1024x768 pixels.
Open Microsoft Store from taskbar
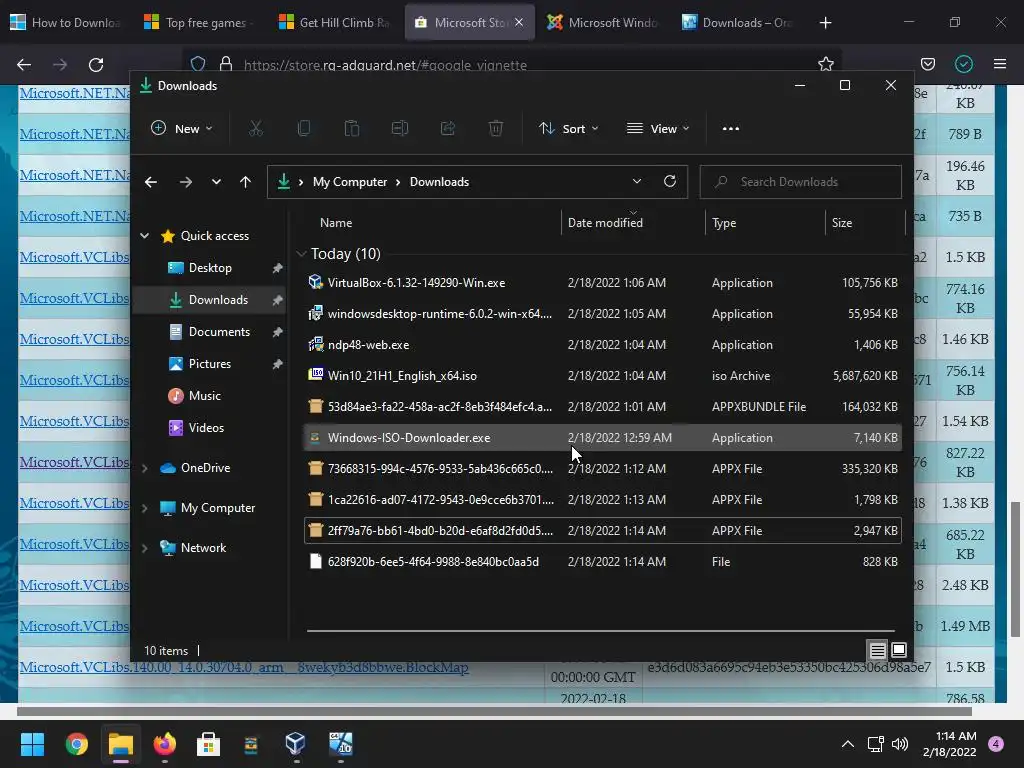point(208,744)
